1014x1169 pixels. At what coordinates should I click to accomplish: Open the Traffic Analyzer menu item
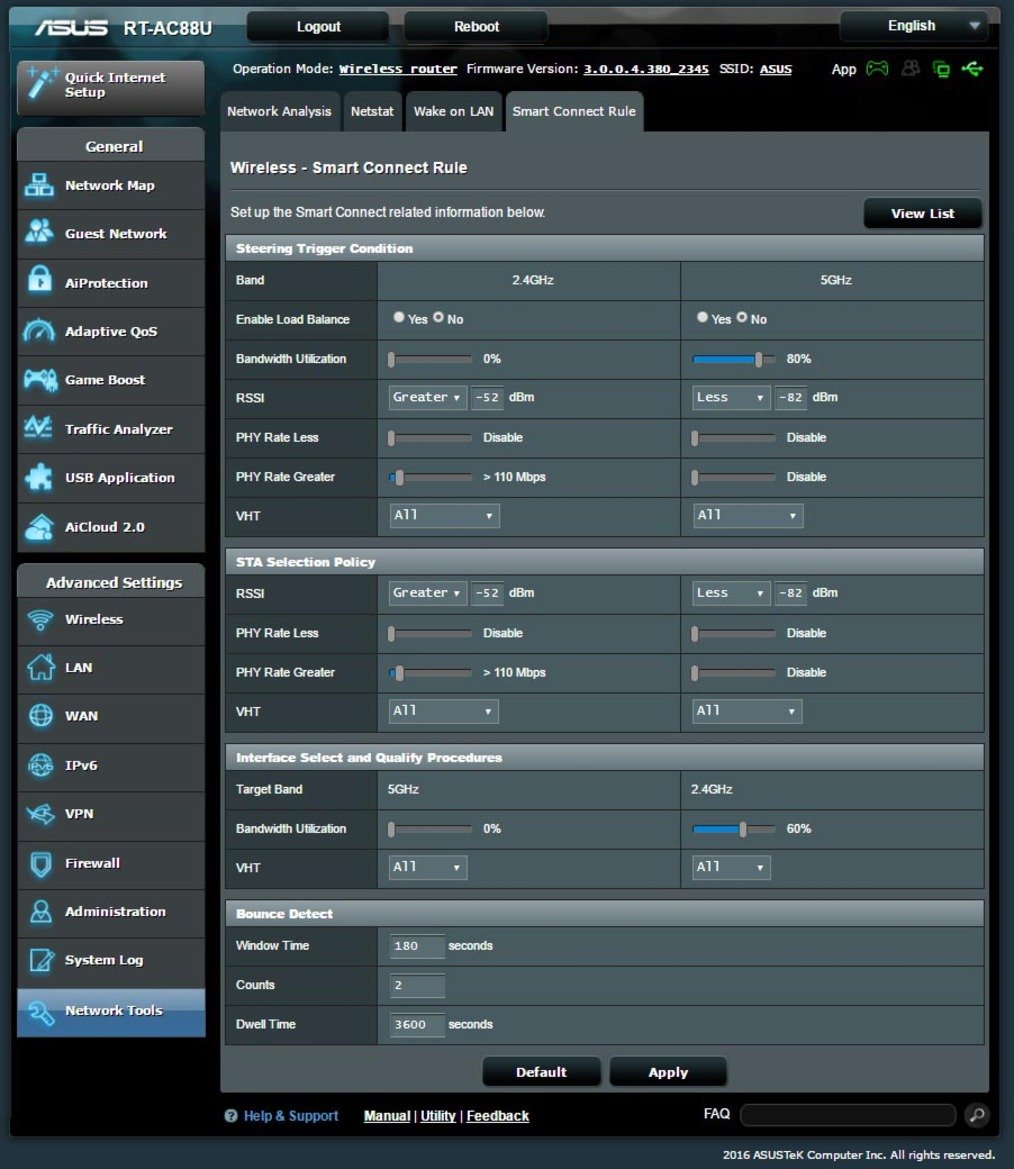click(111, 429)
